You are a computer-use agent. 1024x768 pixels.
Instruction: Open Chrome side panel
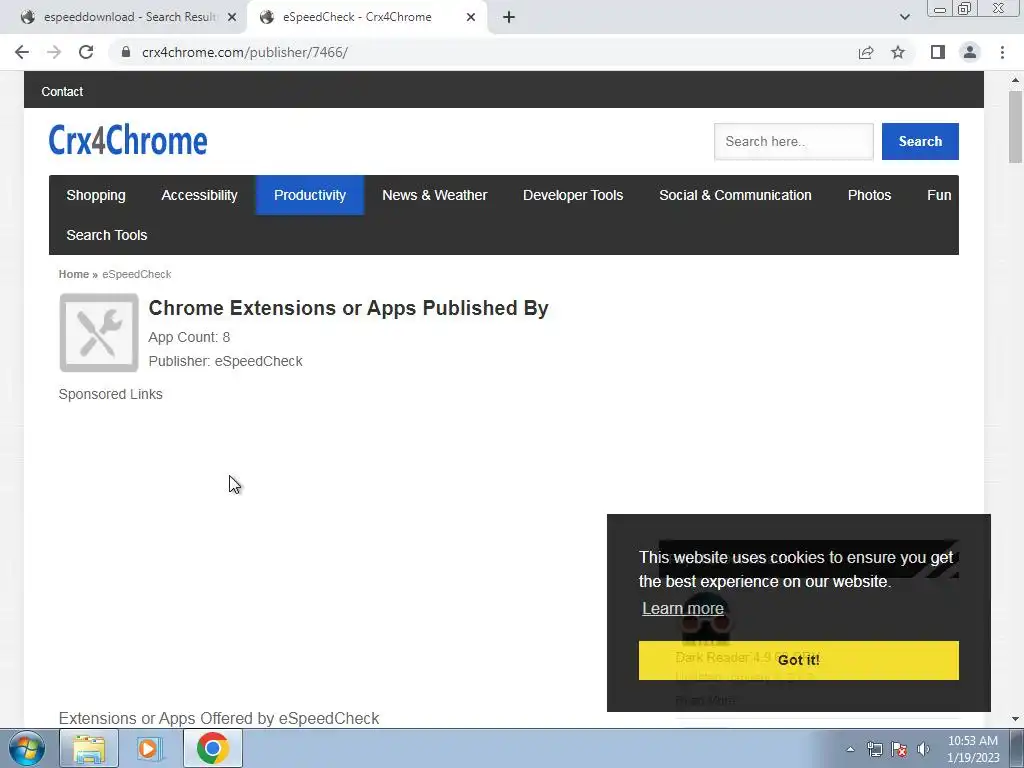(938, 52)
